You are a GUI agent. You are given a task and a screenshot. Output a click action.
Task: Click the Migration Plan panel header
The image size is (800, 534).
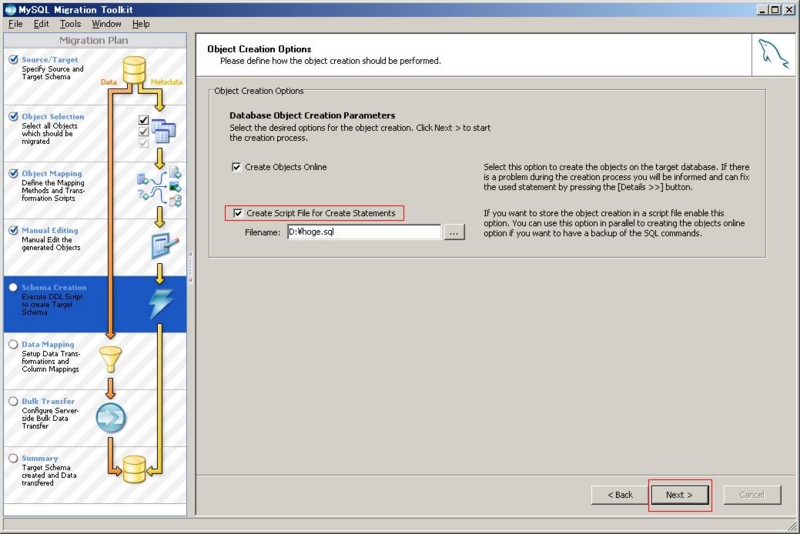coord(94,40)
